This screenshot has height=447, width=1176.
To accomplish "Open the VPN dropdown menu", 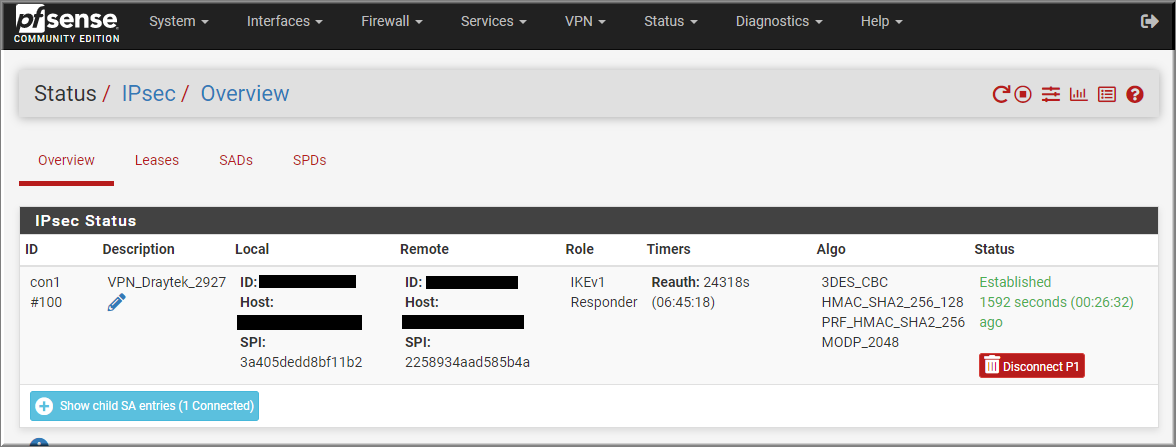I will pyautogui.click(x=586, y=22).
